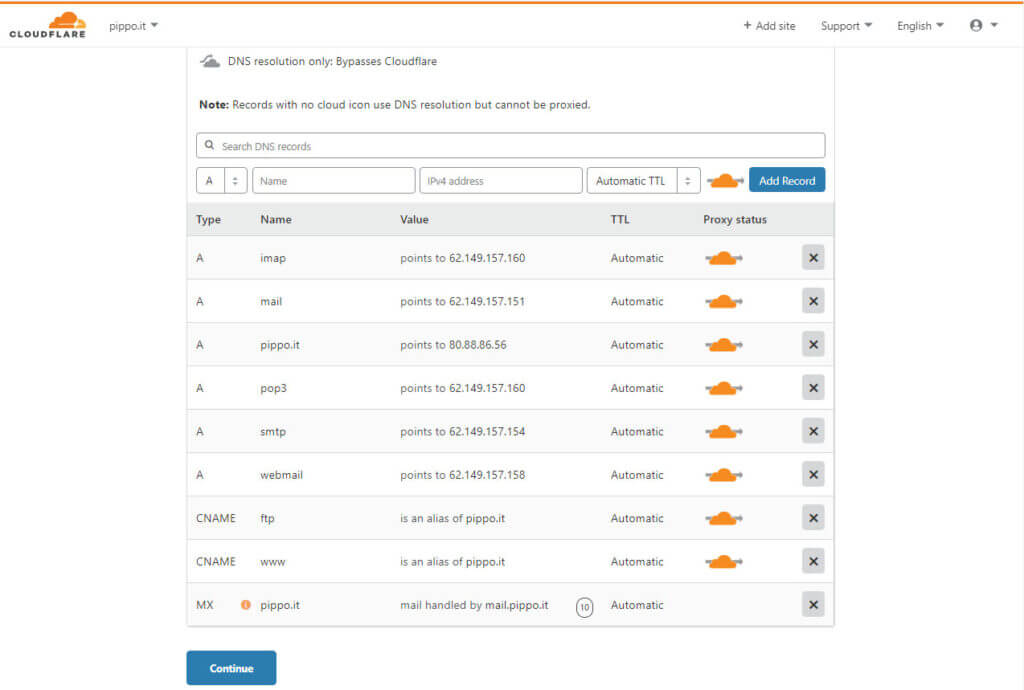This screenshot has height=690, width=1024.
Task: Click the Continue button
Action: point(231,668)
